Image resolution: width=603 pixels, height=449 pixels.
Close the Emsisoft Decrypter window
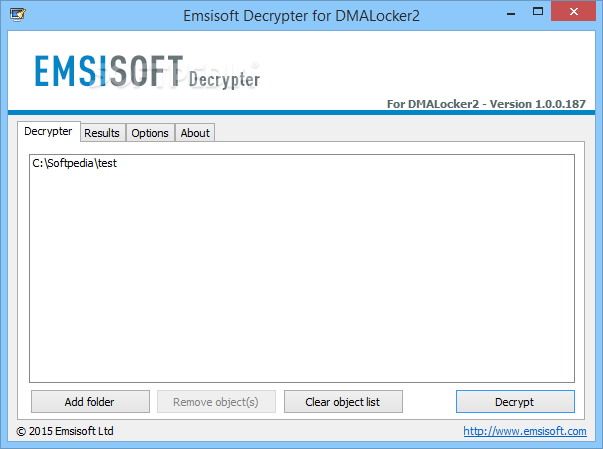(573, 12)
